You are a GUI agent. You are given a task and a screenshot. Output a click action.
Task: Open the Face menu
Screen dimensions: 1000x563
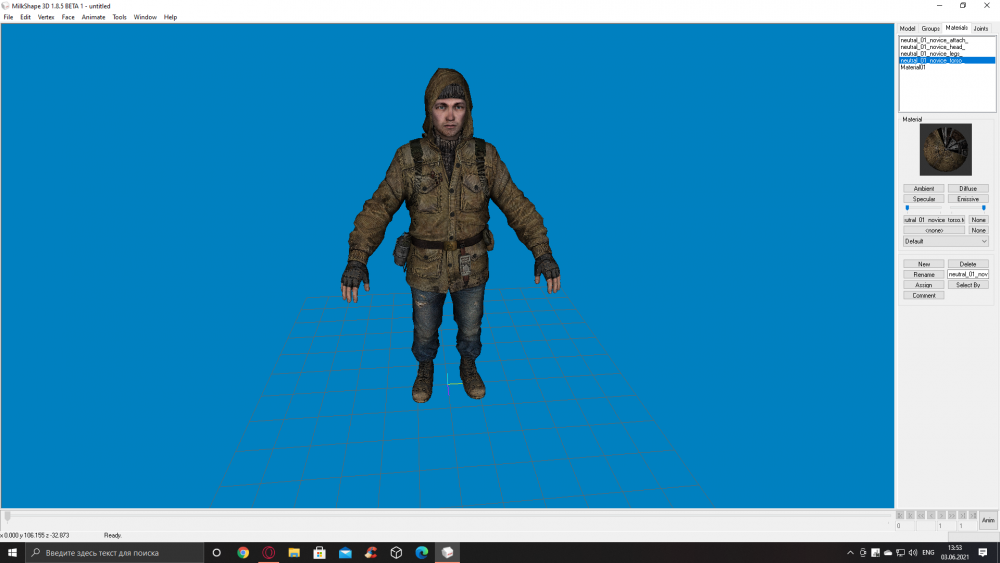pos(68,17)
